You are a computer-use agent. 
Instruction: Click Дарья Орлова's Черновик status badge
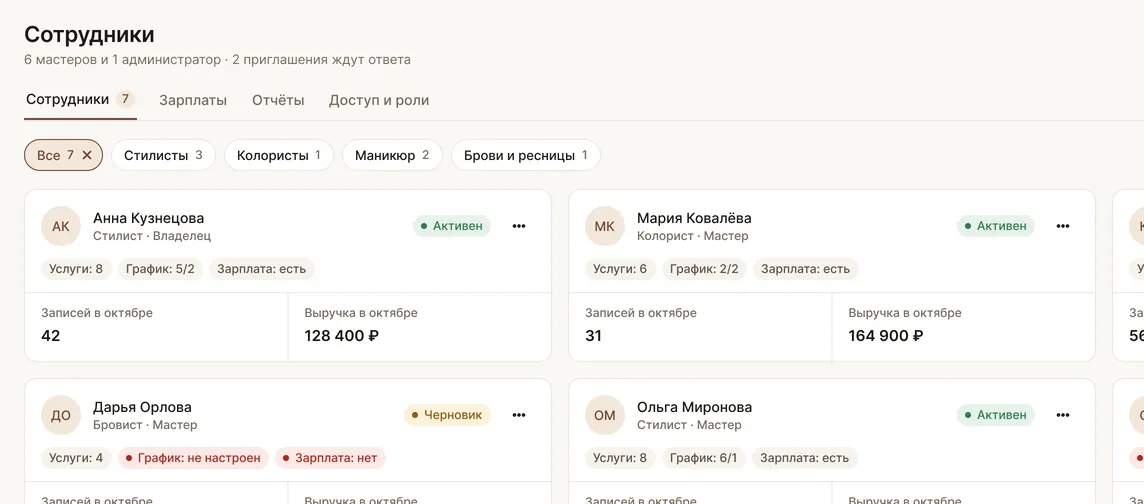[448, 415]
